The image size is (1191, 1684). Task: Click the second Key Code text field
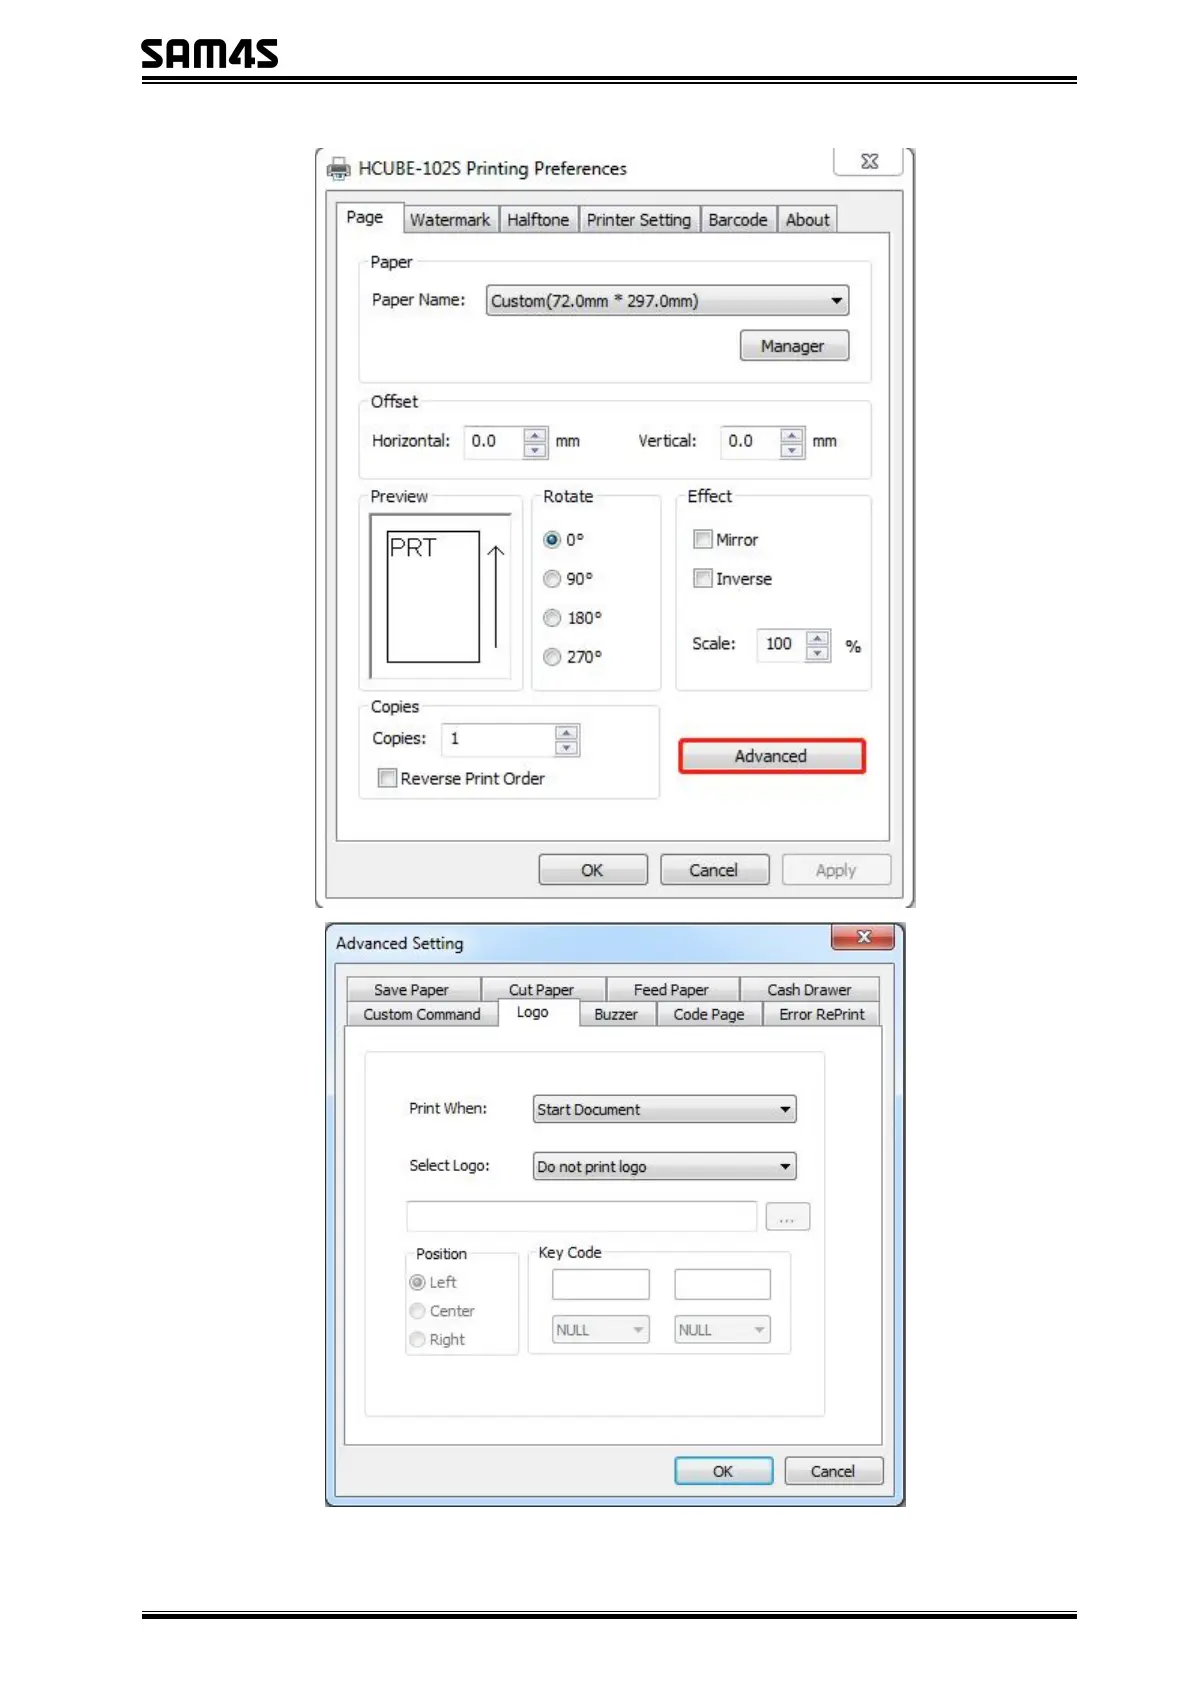(723, 1284)
